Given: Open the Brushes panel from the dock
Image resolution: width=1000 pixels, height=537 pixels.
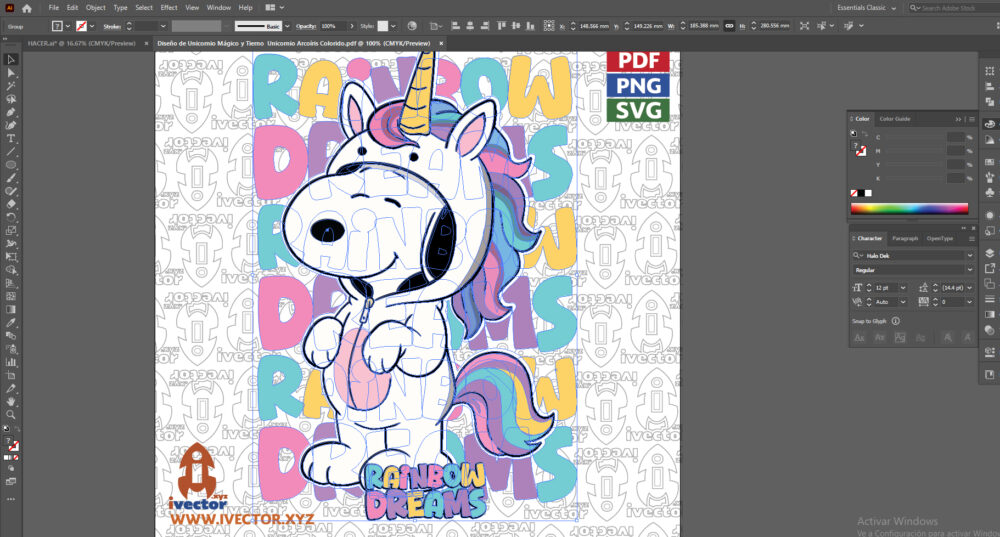Looking at the screenshot, I should [989, 177].
